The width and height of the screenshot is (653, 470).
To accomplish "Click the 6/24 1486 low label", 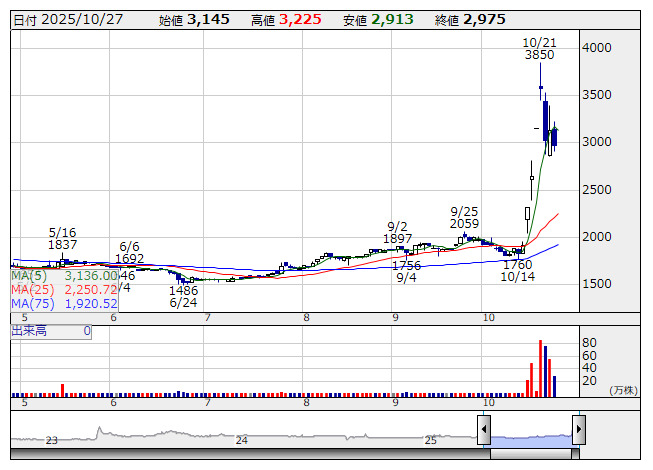I will click(183, 296).
